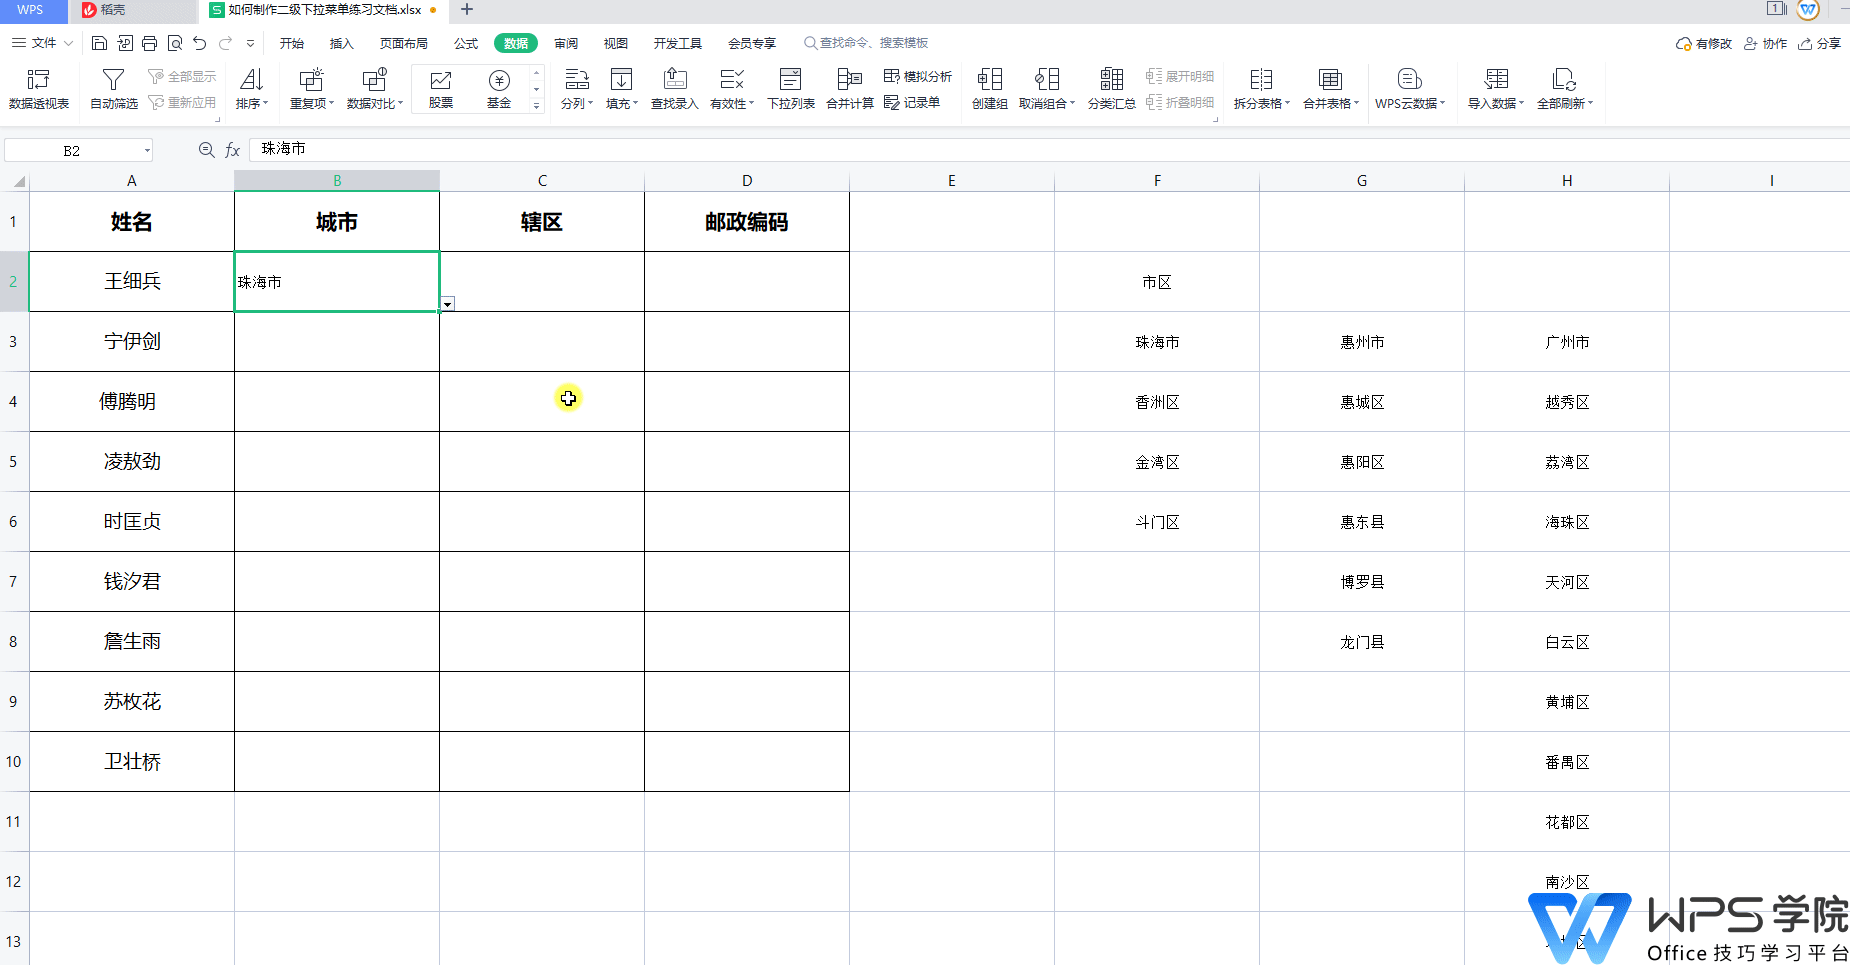Insert a 下拉列表 dropdown list
The height and width of the screenshot is (965, 1850).
tap(790, 88)
